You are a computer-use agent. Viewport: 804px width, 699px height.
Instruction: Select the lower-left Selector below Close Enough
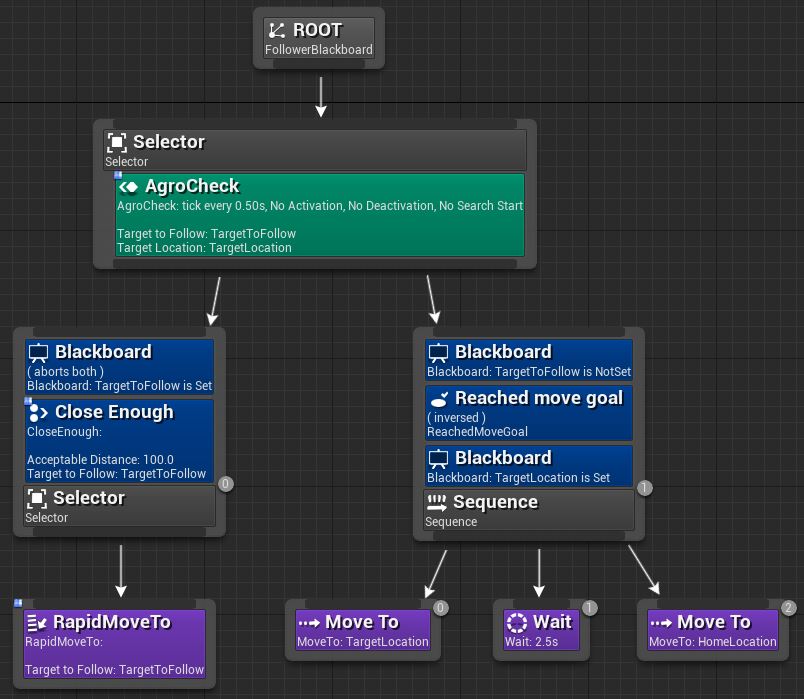pyautogui.click(x=119, y=506)
